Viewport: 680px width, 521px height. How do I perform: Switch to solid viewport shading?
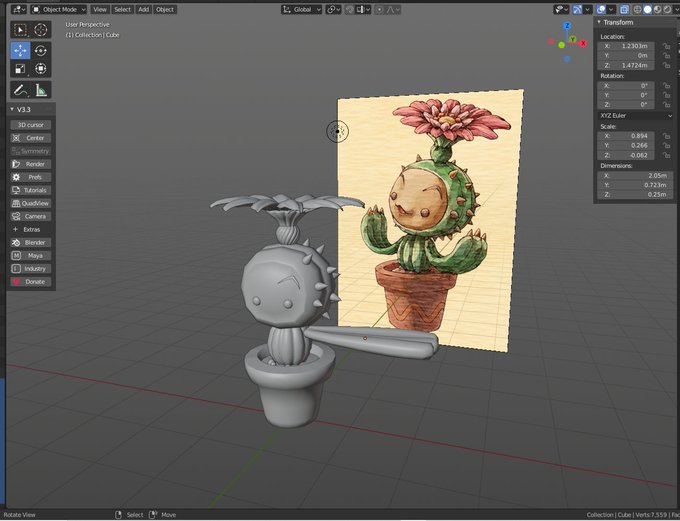tap(647, 9)
